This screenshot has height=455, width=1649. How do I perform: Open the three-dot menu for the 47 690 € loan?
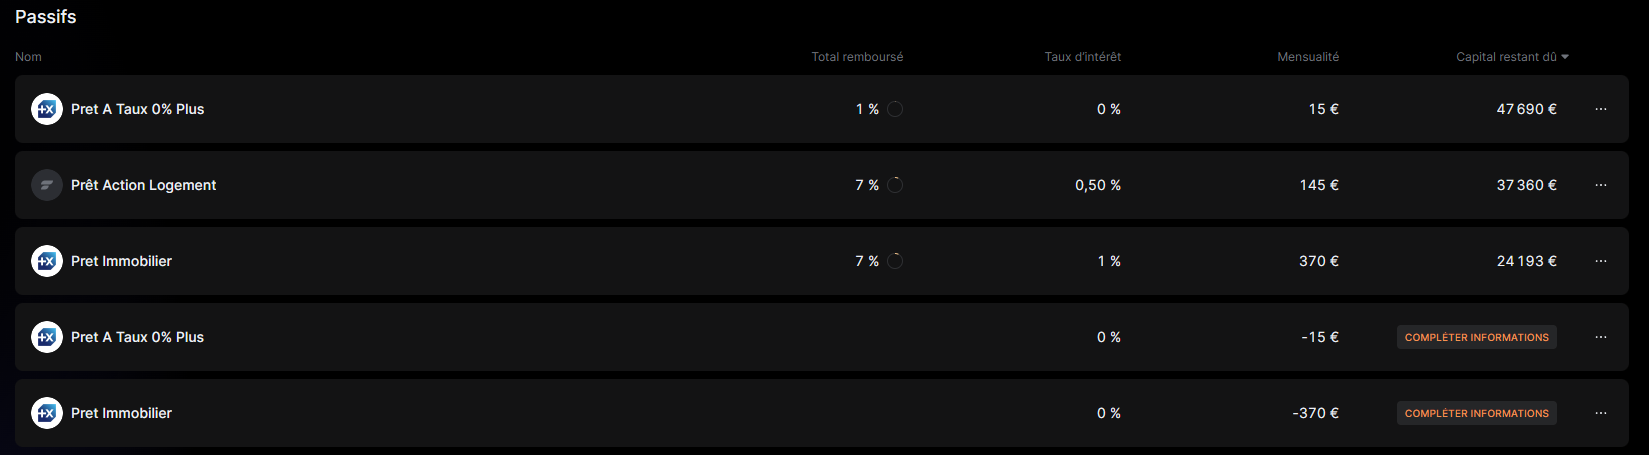[1601, 109]
